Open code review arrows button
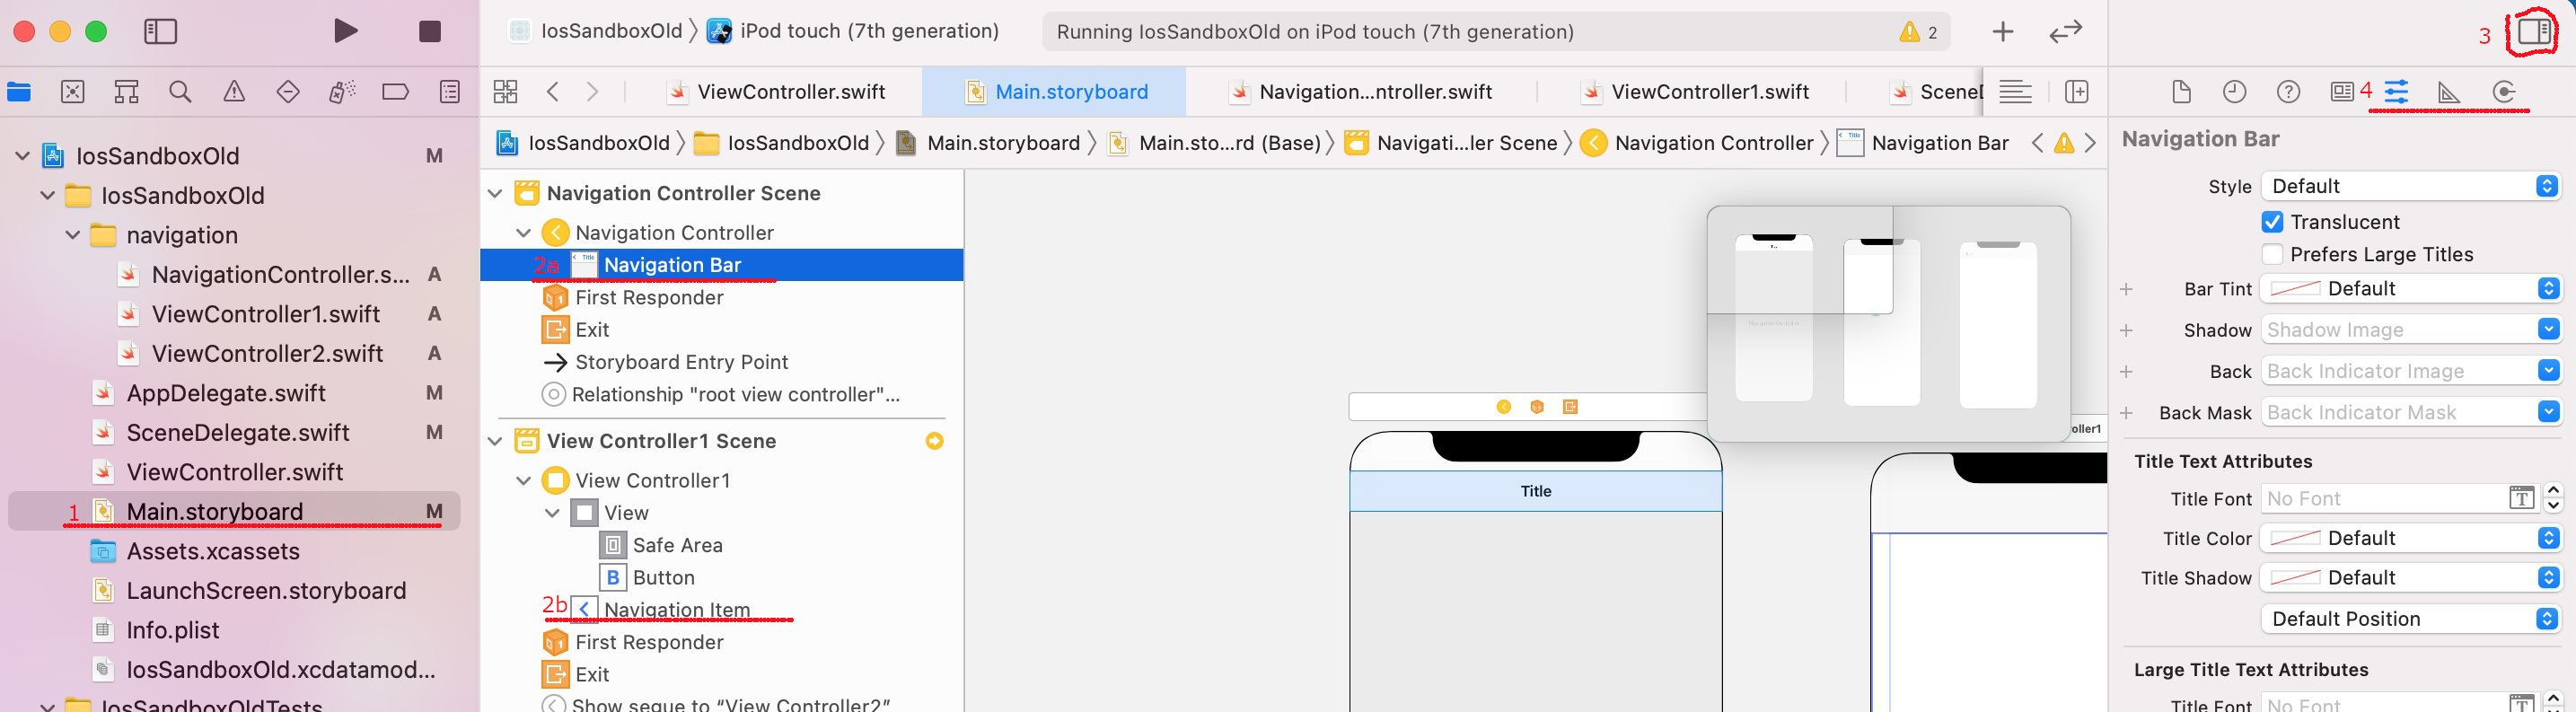 pyautogui.click(x=2066, y=32)
